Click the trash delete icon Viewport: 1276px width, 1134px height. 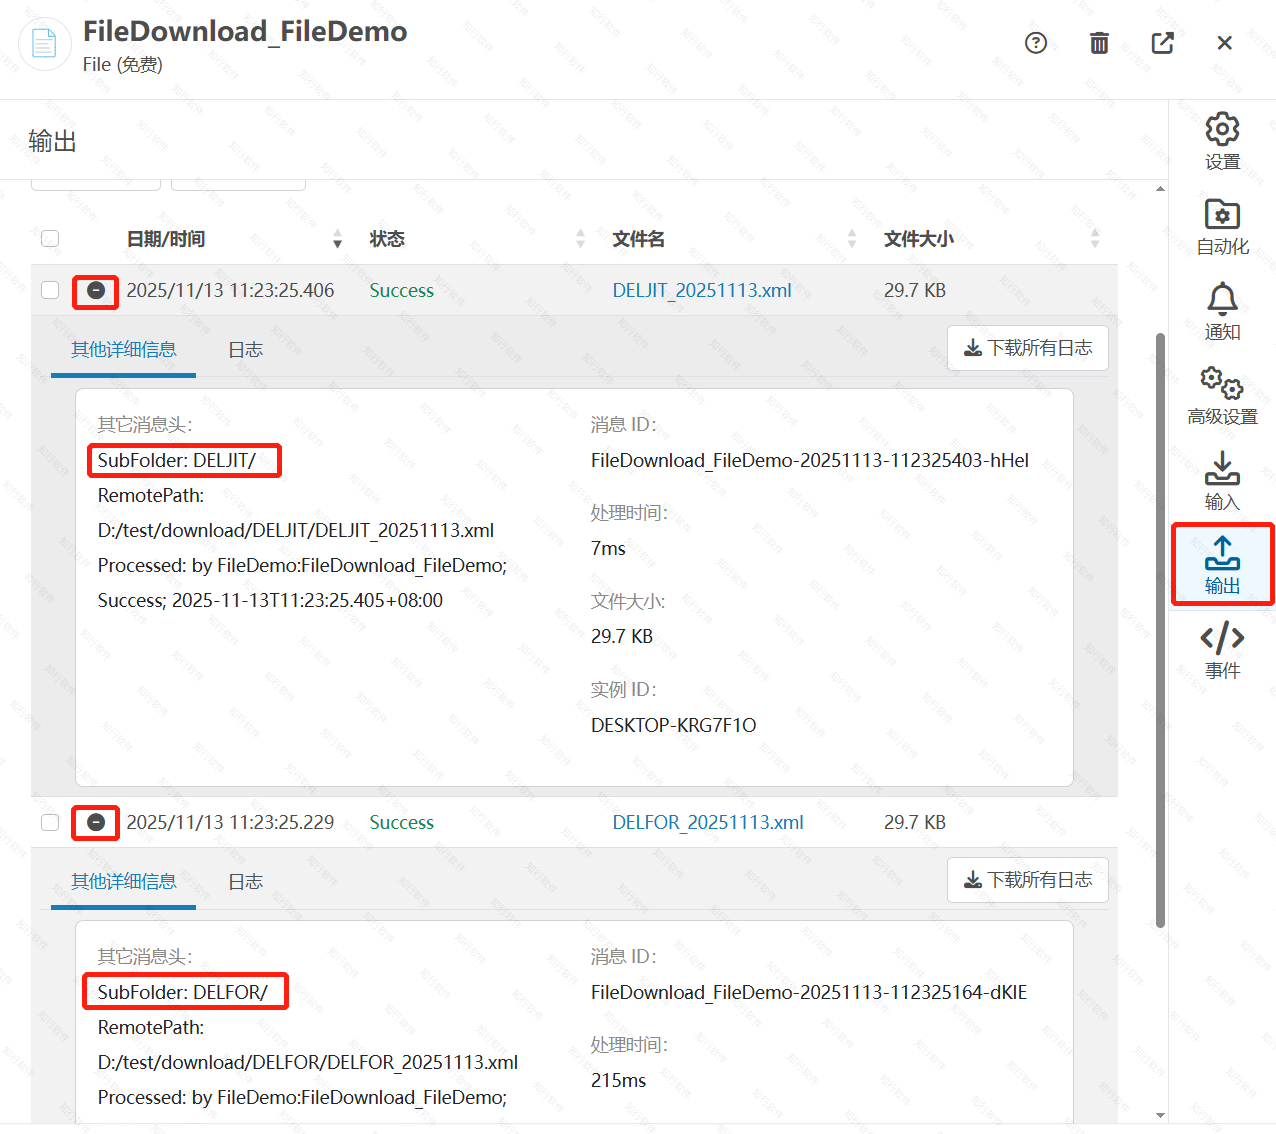tap(1098, 43)
